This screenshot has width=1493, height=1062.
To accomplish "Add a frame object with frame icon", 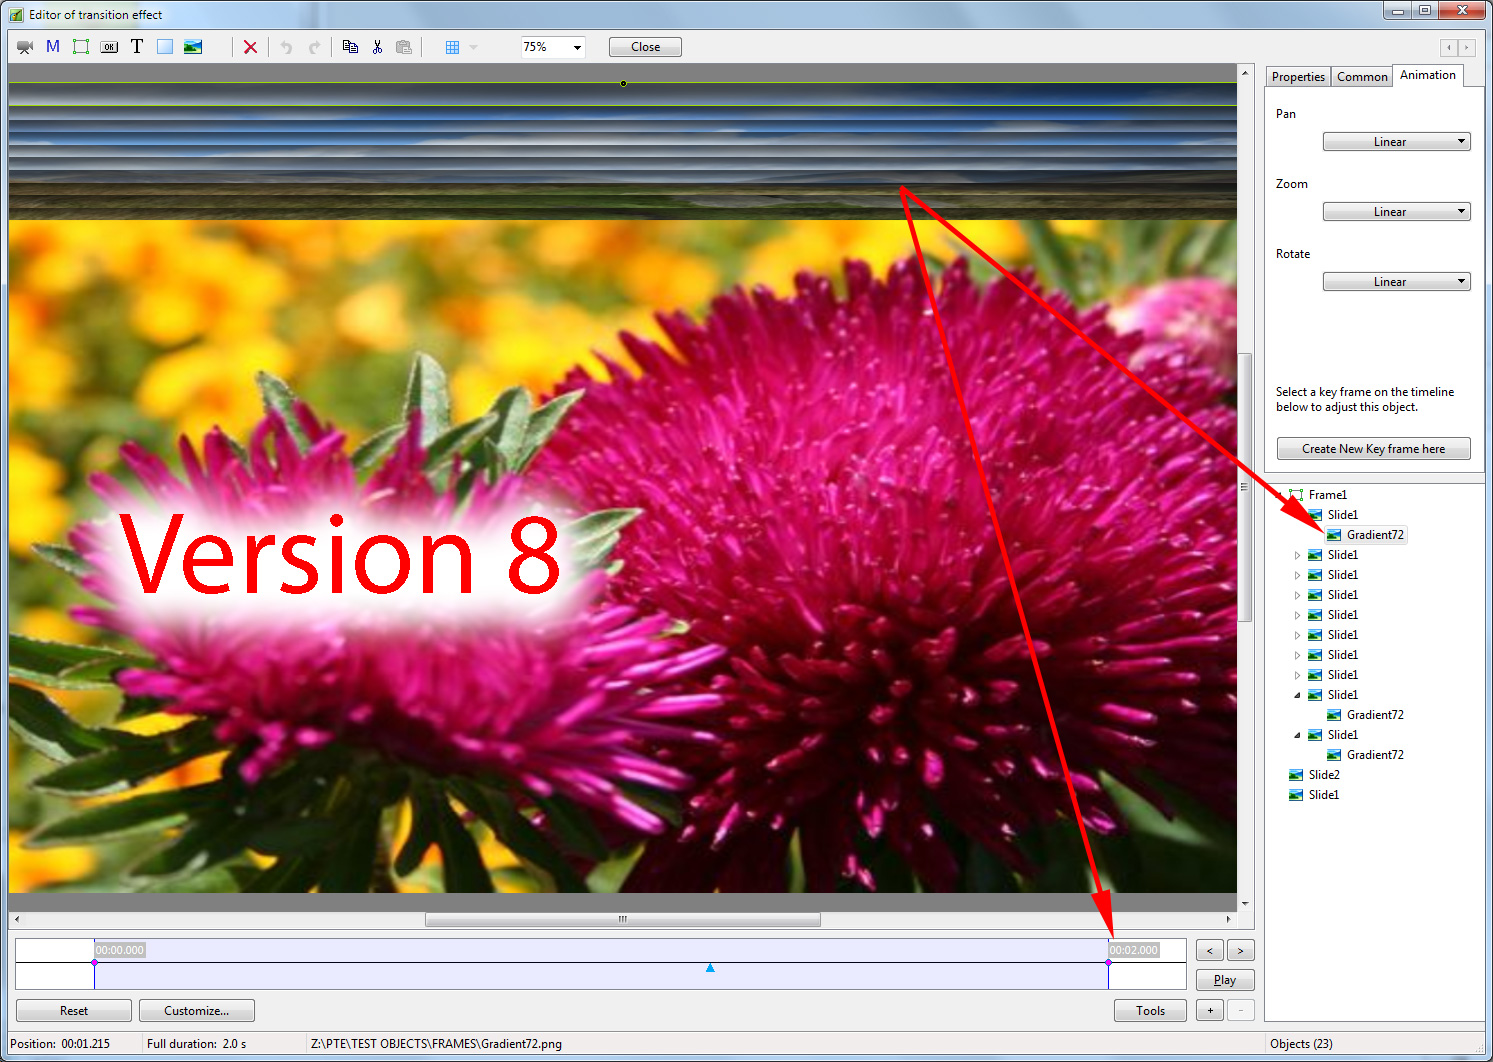I will (x=81, y=47).
